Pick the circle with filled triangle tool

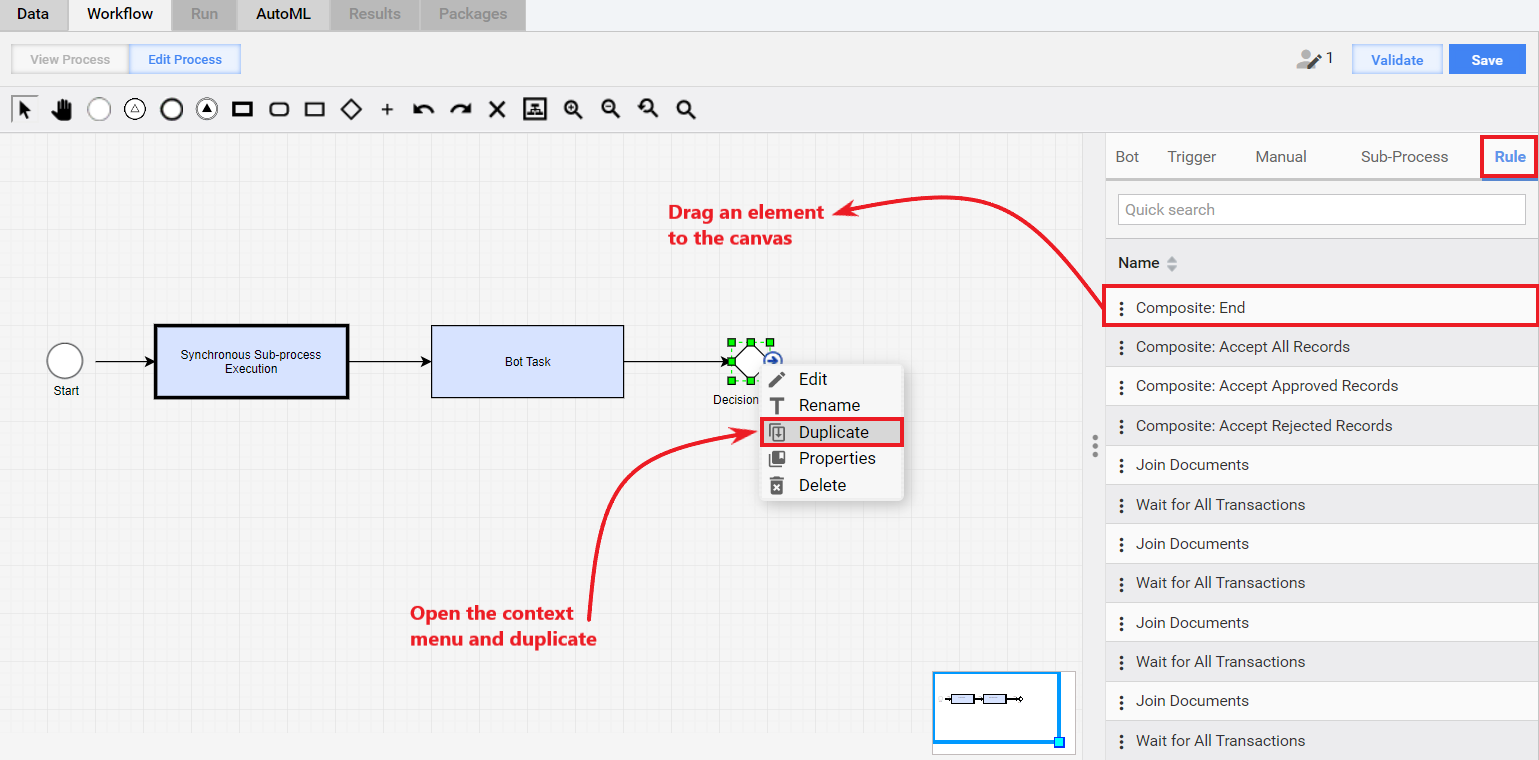pos(207,109)
